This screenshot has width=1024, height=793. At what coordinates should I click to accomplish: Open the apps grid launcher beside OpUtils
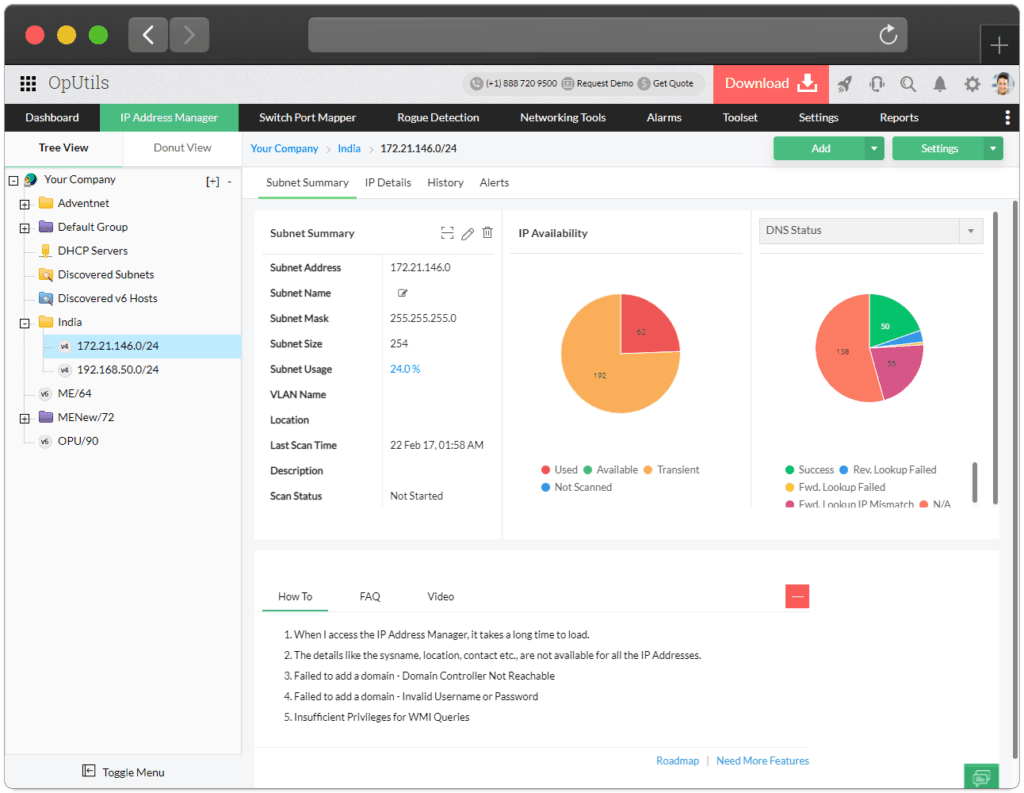point(28,84)
